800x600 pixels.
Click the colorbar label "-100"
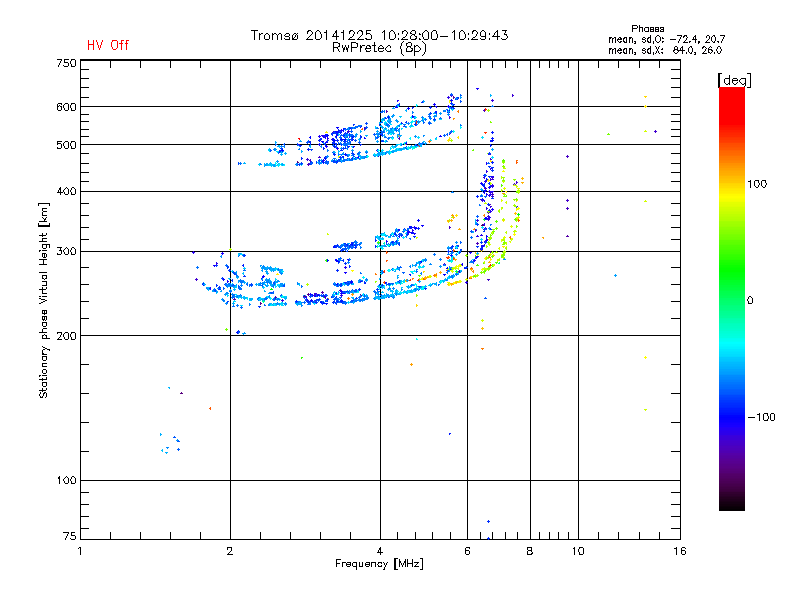pyautogui.click(x=762, y=417)
